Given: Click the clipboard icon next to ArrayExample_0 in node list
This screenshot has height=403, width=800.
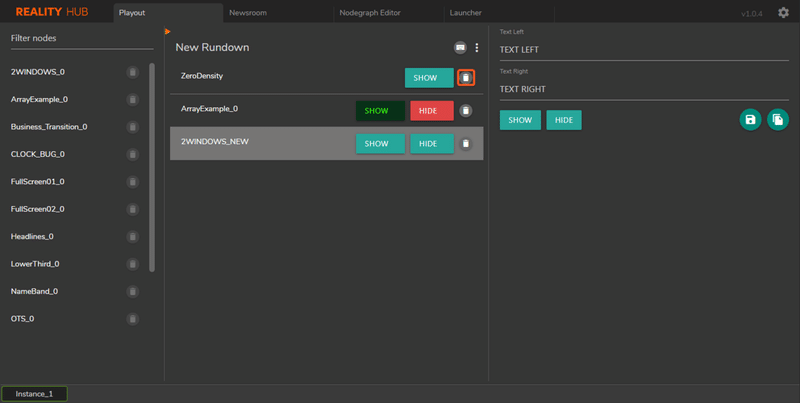Looking at the screenshot, I should (x=133, y=99).
